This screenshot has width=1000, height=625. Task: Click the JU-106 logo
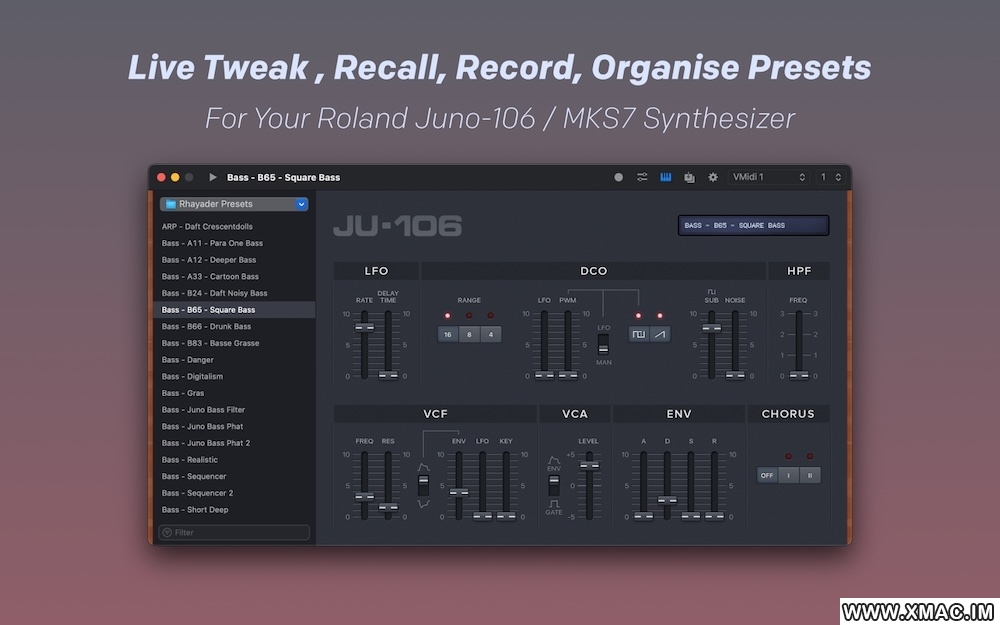point(397,225)
